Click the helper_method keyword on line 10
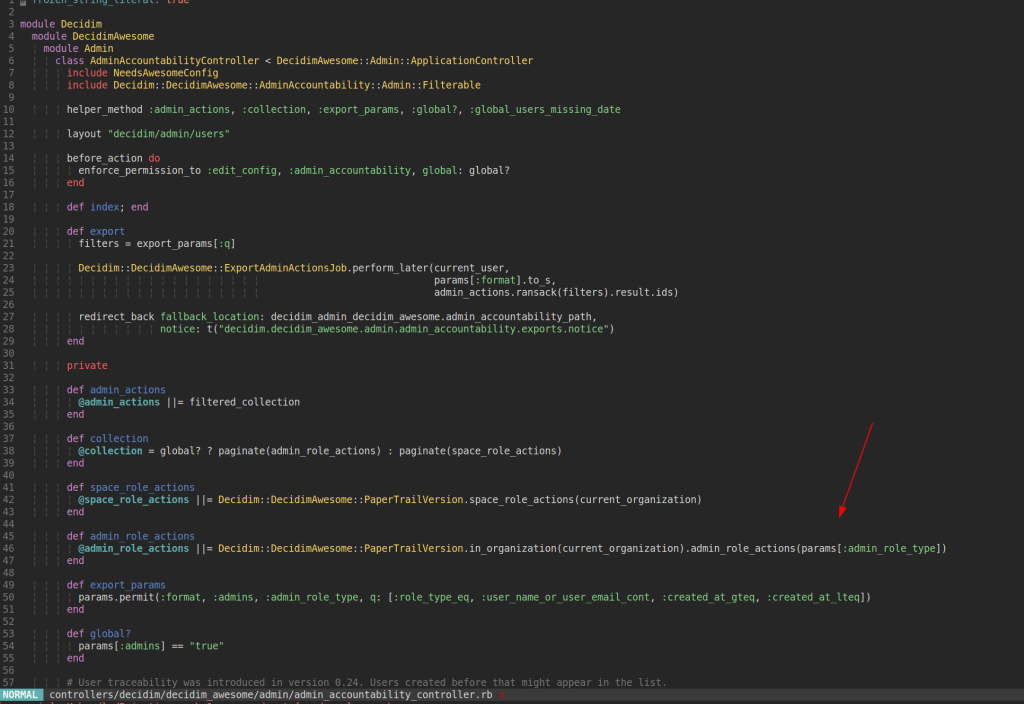This screenshot has width=1024, height=704. point(104,110)
